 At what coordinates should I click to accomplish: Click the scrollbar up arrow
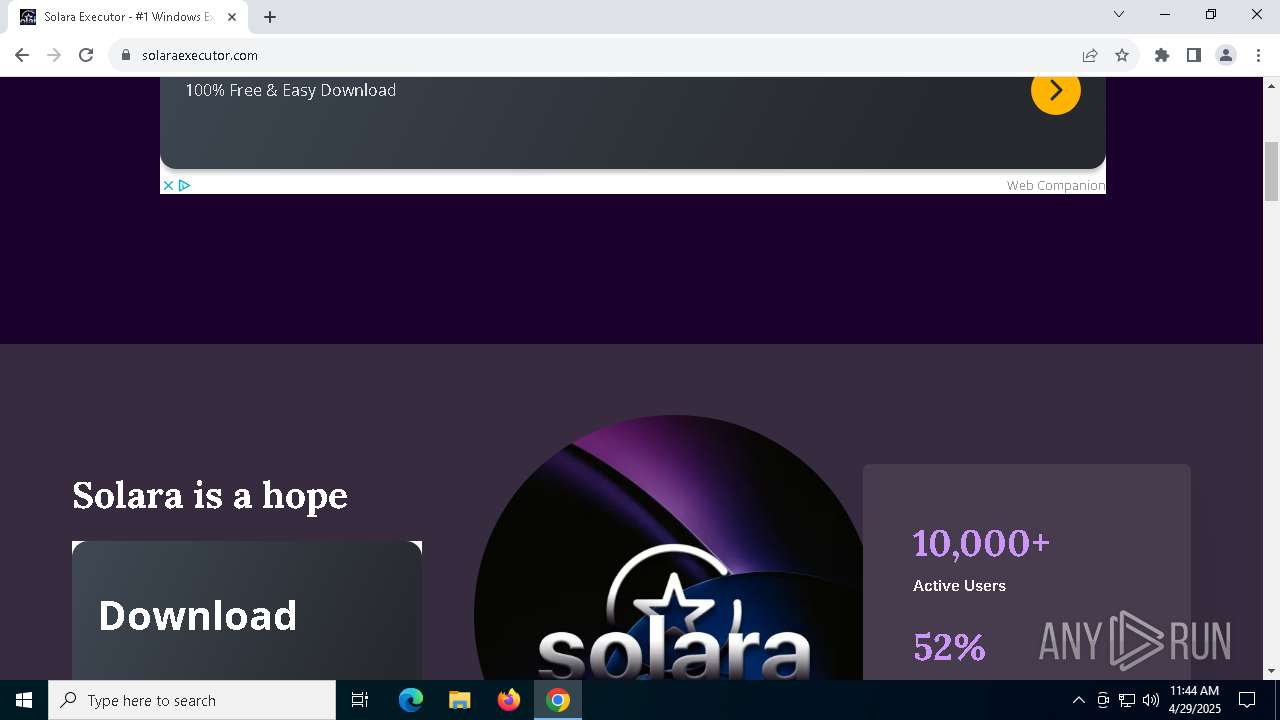pos(1271,84)
